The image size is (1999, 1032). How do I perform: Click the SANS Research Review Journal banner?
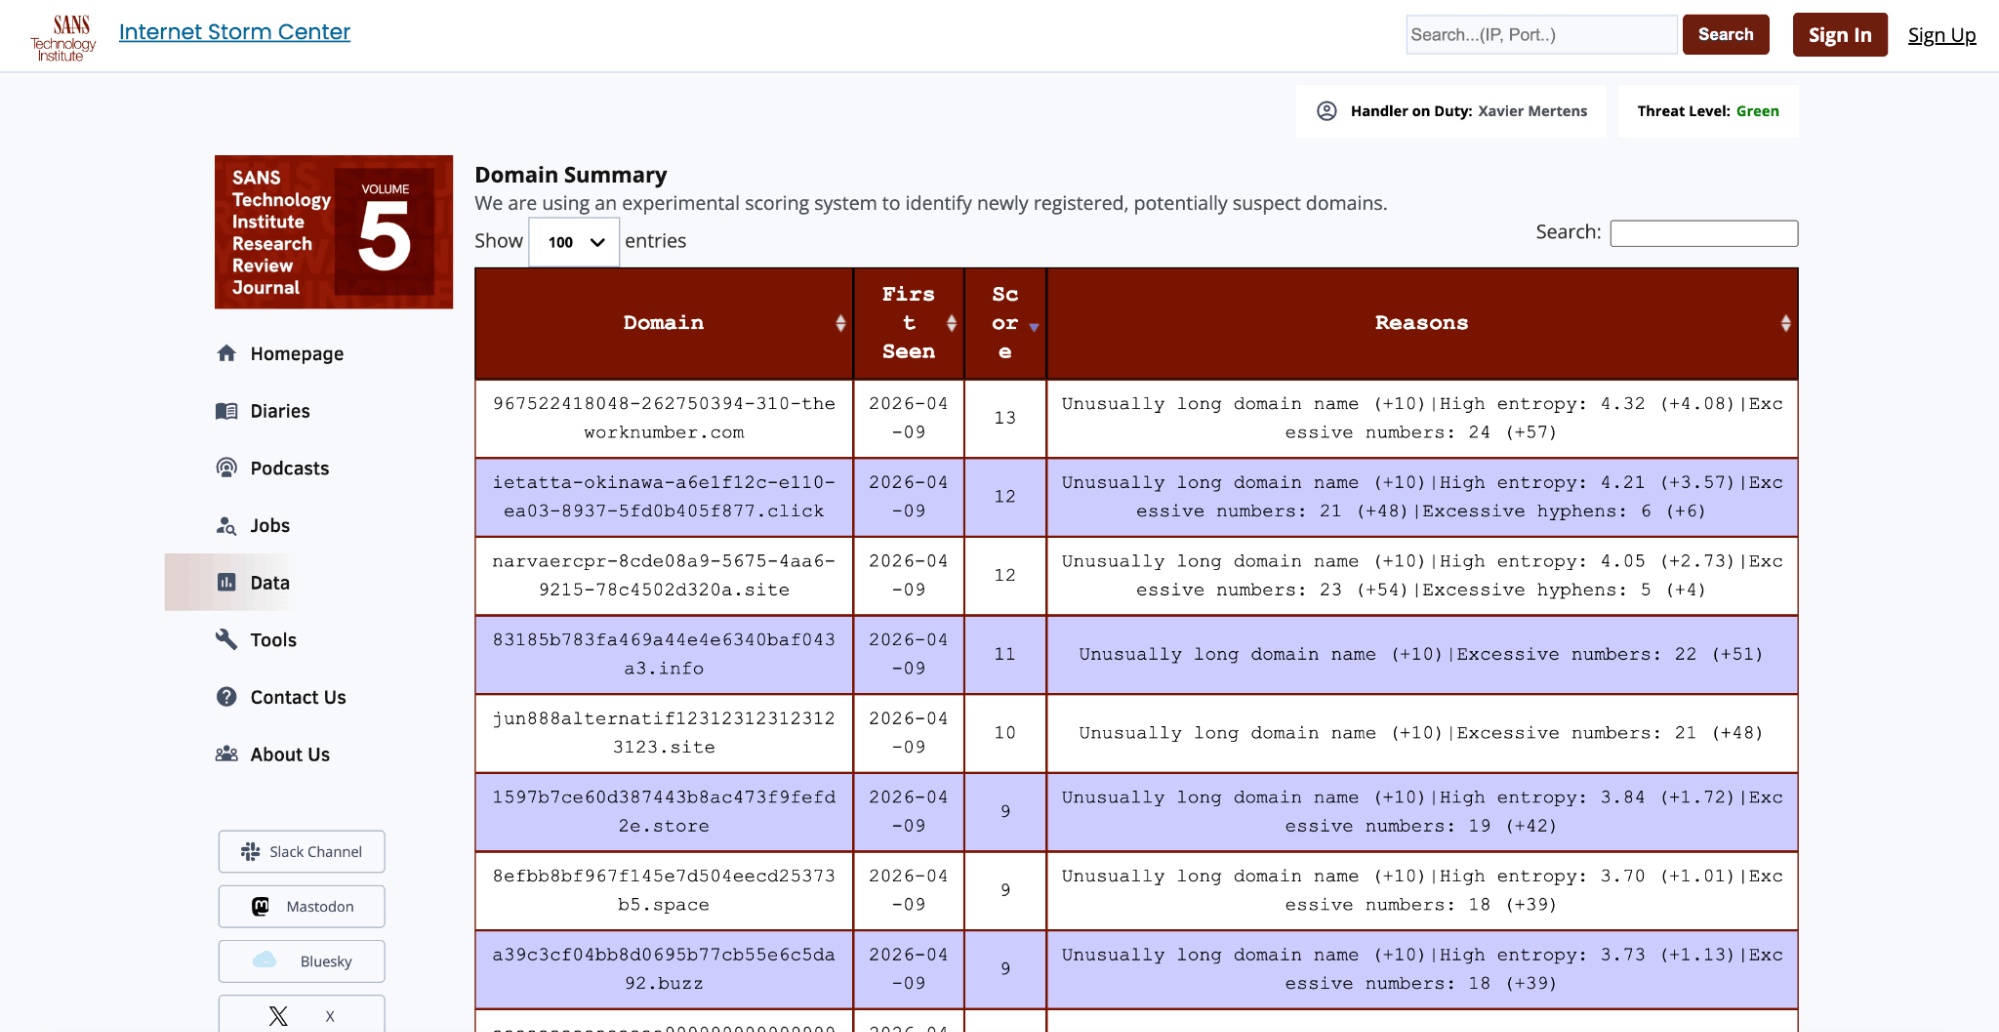334,232
